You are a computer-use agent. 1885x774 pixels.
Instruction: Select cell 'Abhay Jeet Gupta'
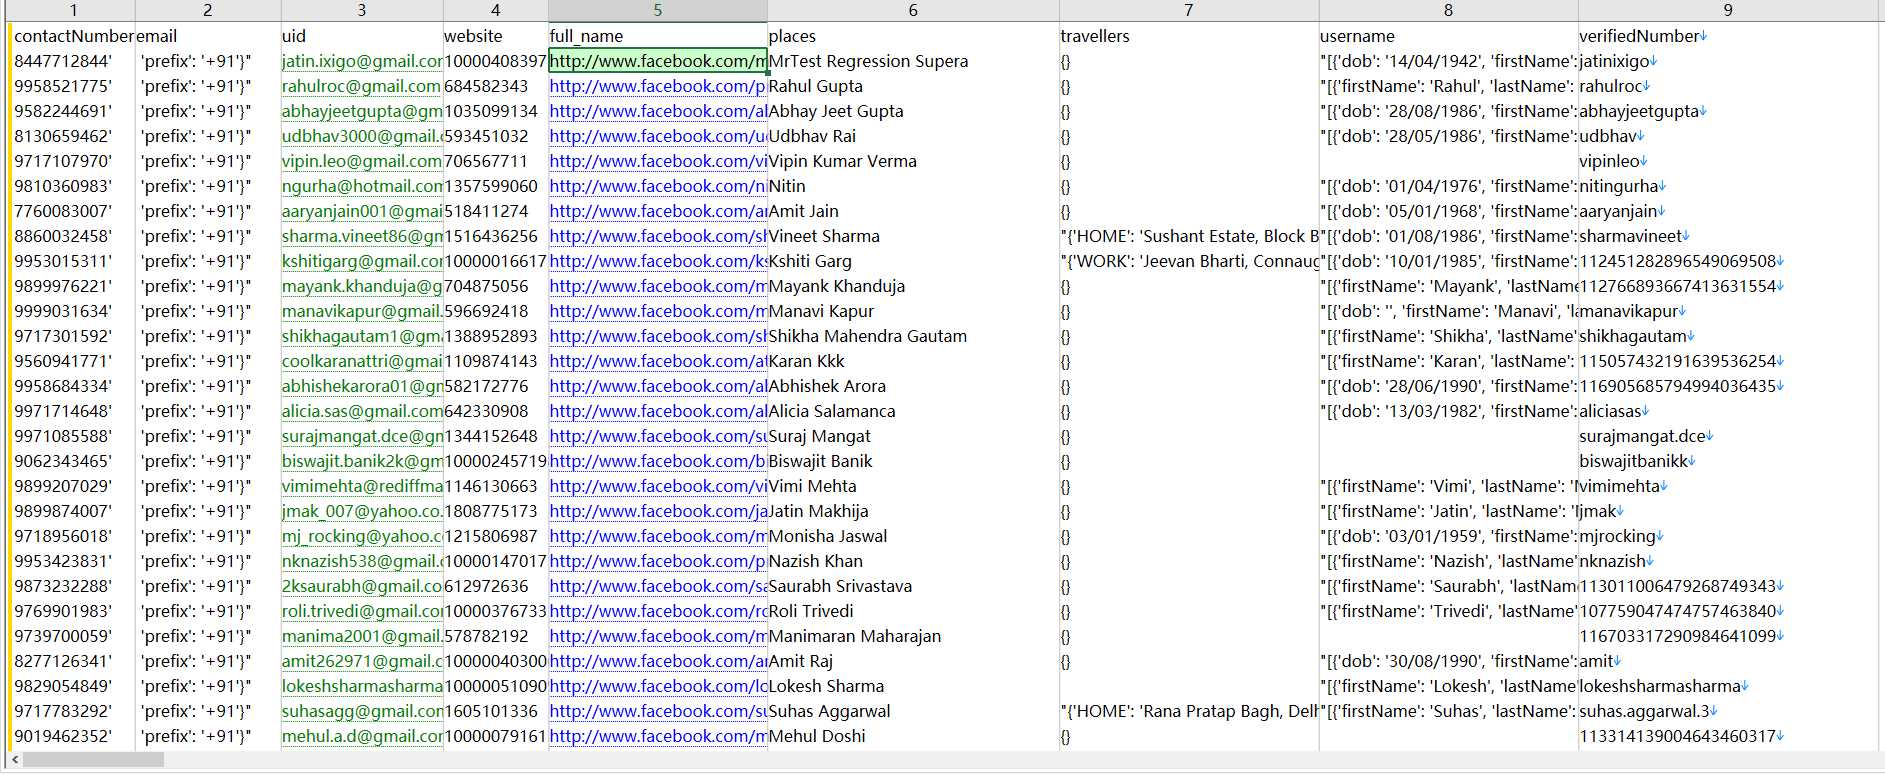913,111
